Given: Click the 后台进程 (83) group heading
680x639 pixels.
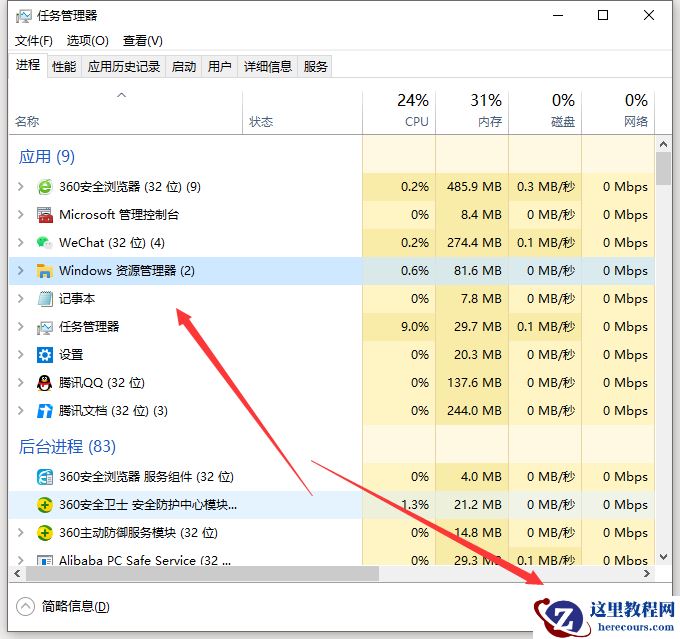Looking at the screenshot, I should (x=67, y=446).
